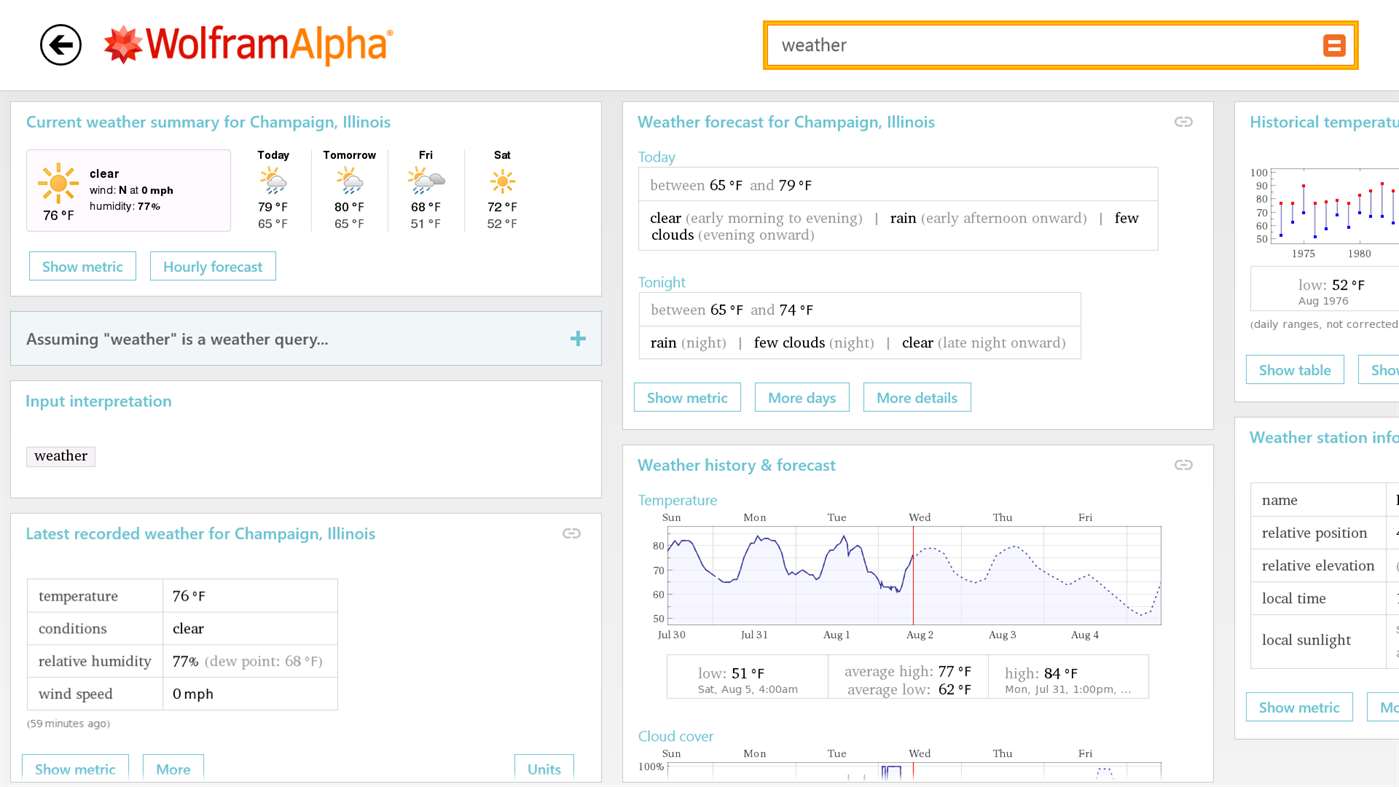
Task: Go back using the back arrow icon
Action: [x=60, y=45]
